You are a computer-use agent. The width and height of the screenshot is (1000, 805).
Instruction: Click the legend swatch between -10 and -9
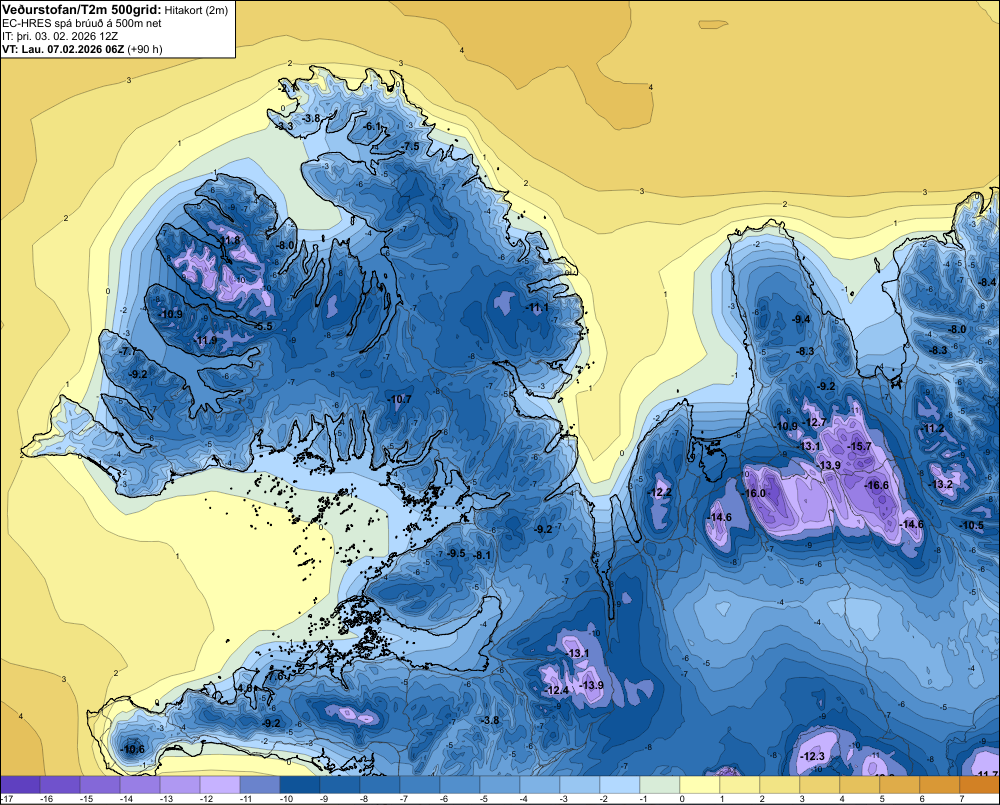[300, 785]
